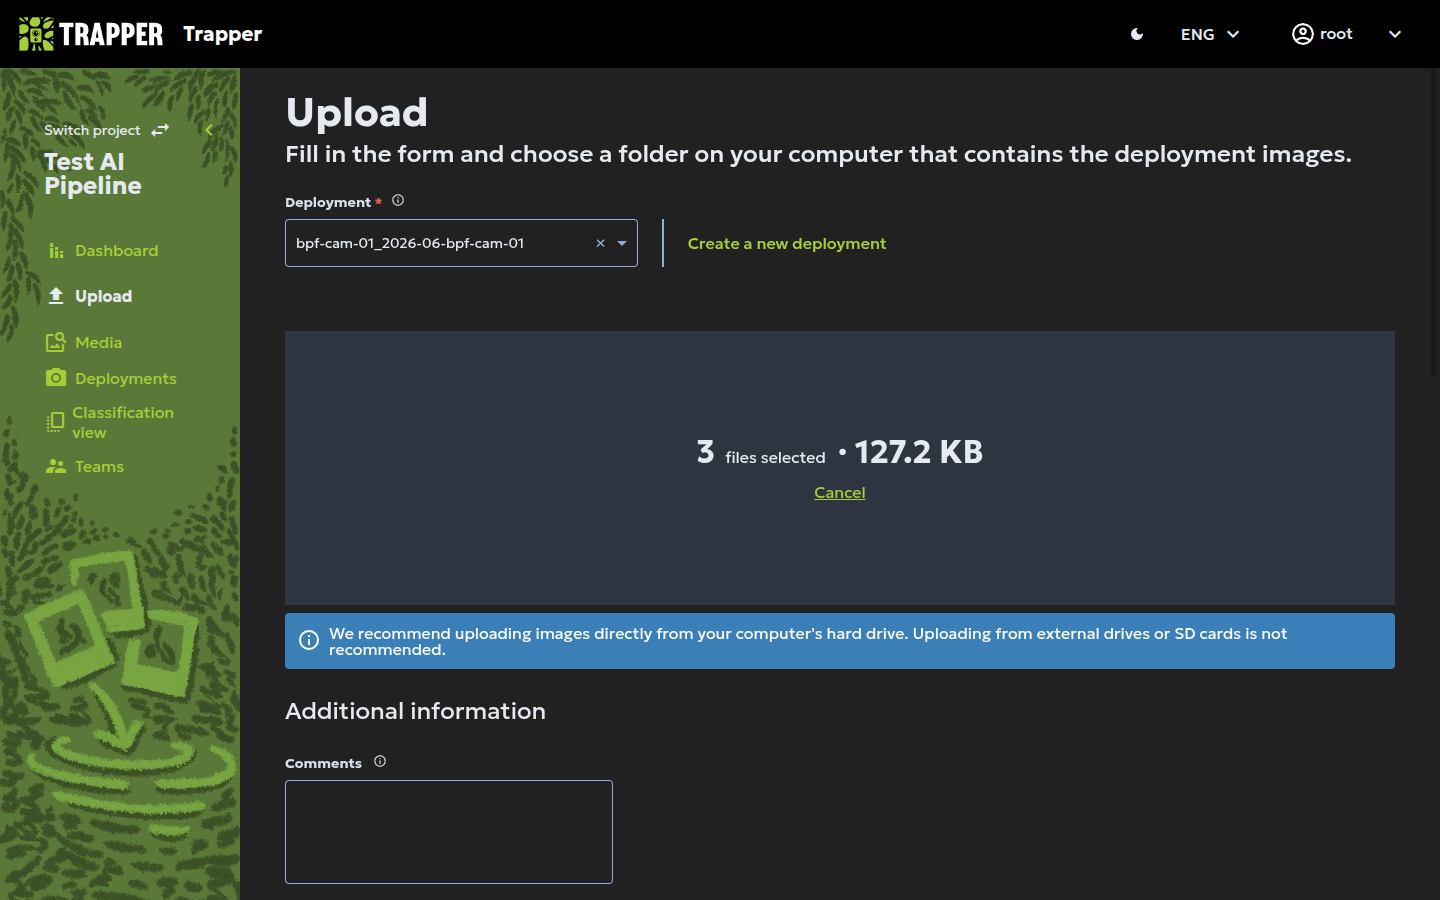Click the info icon in blue banner
The width and height of the screenshot is (1440, 900).
(309, 640)
